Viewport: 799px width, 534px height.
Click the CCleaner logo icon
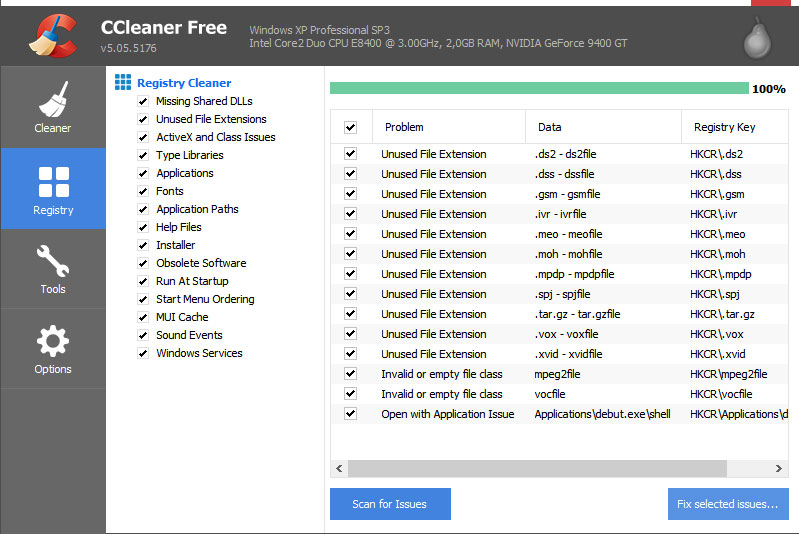point(54,35)
